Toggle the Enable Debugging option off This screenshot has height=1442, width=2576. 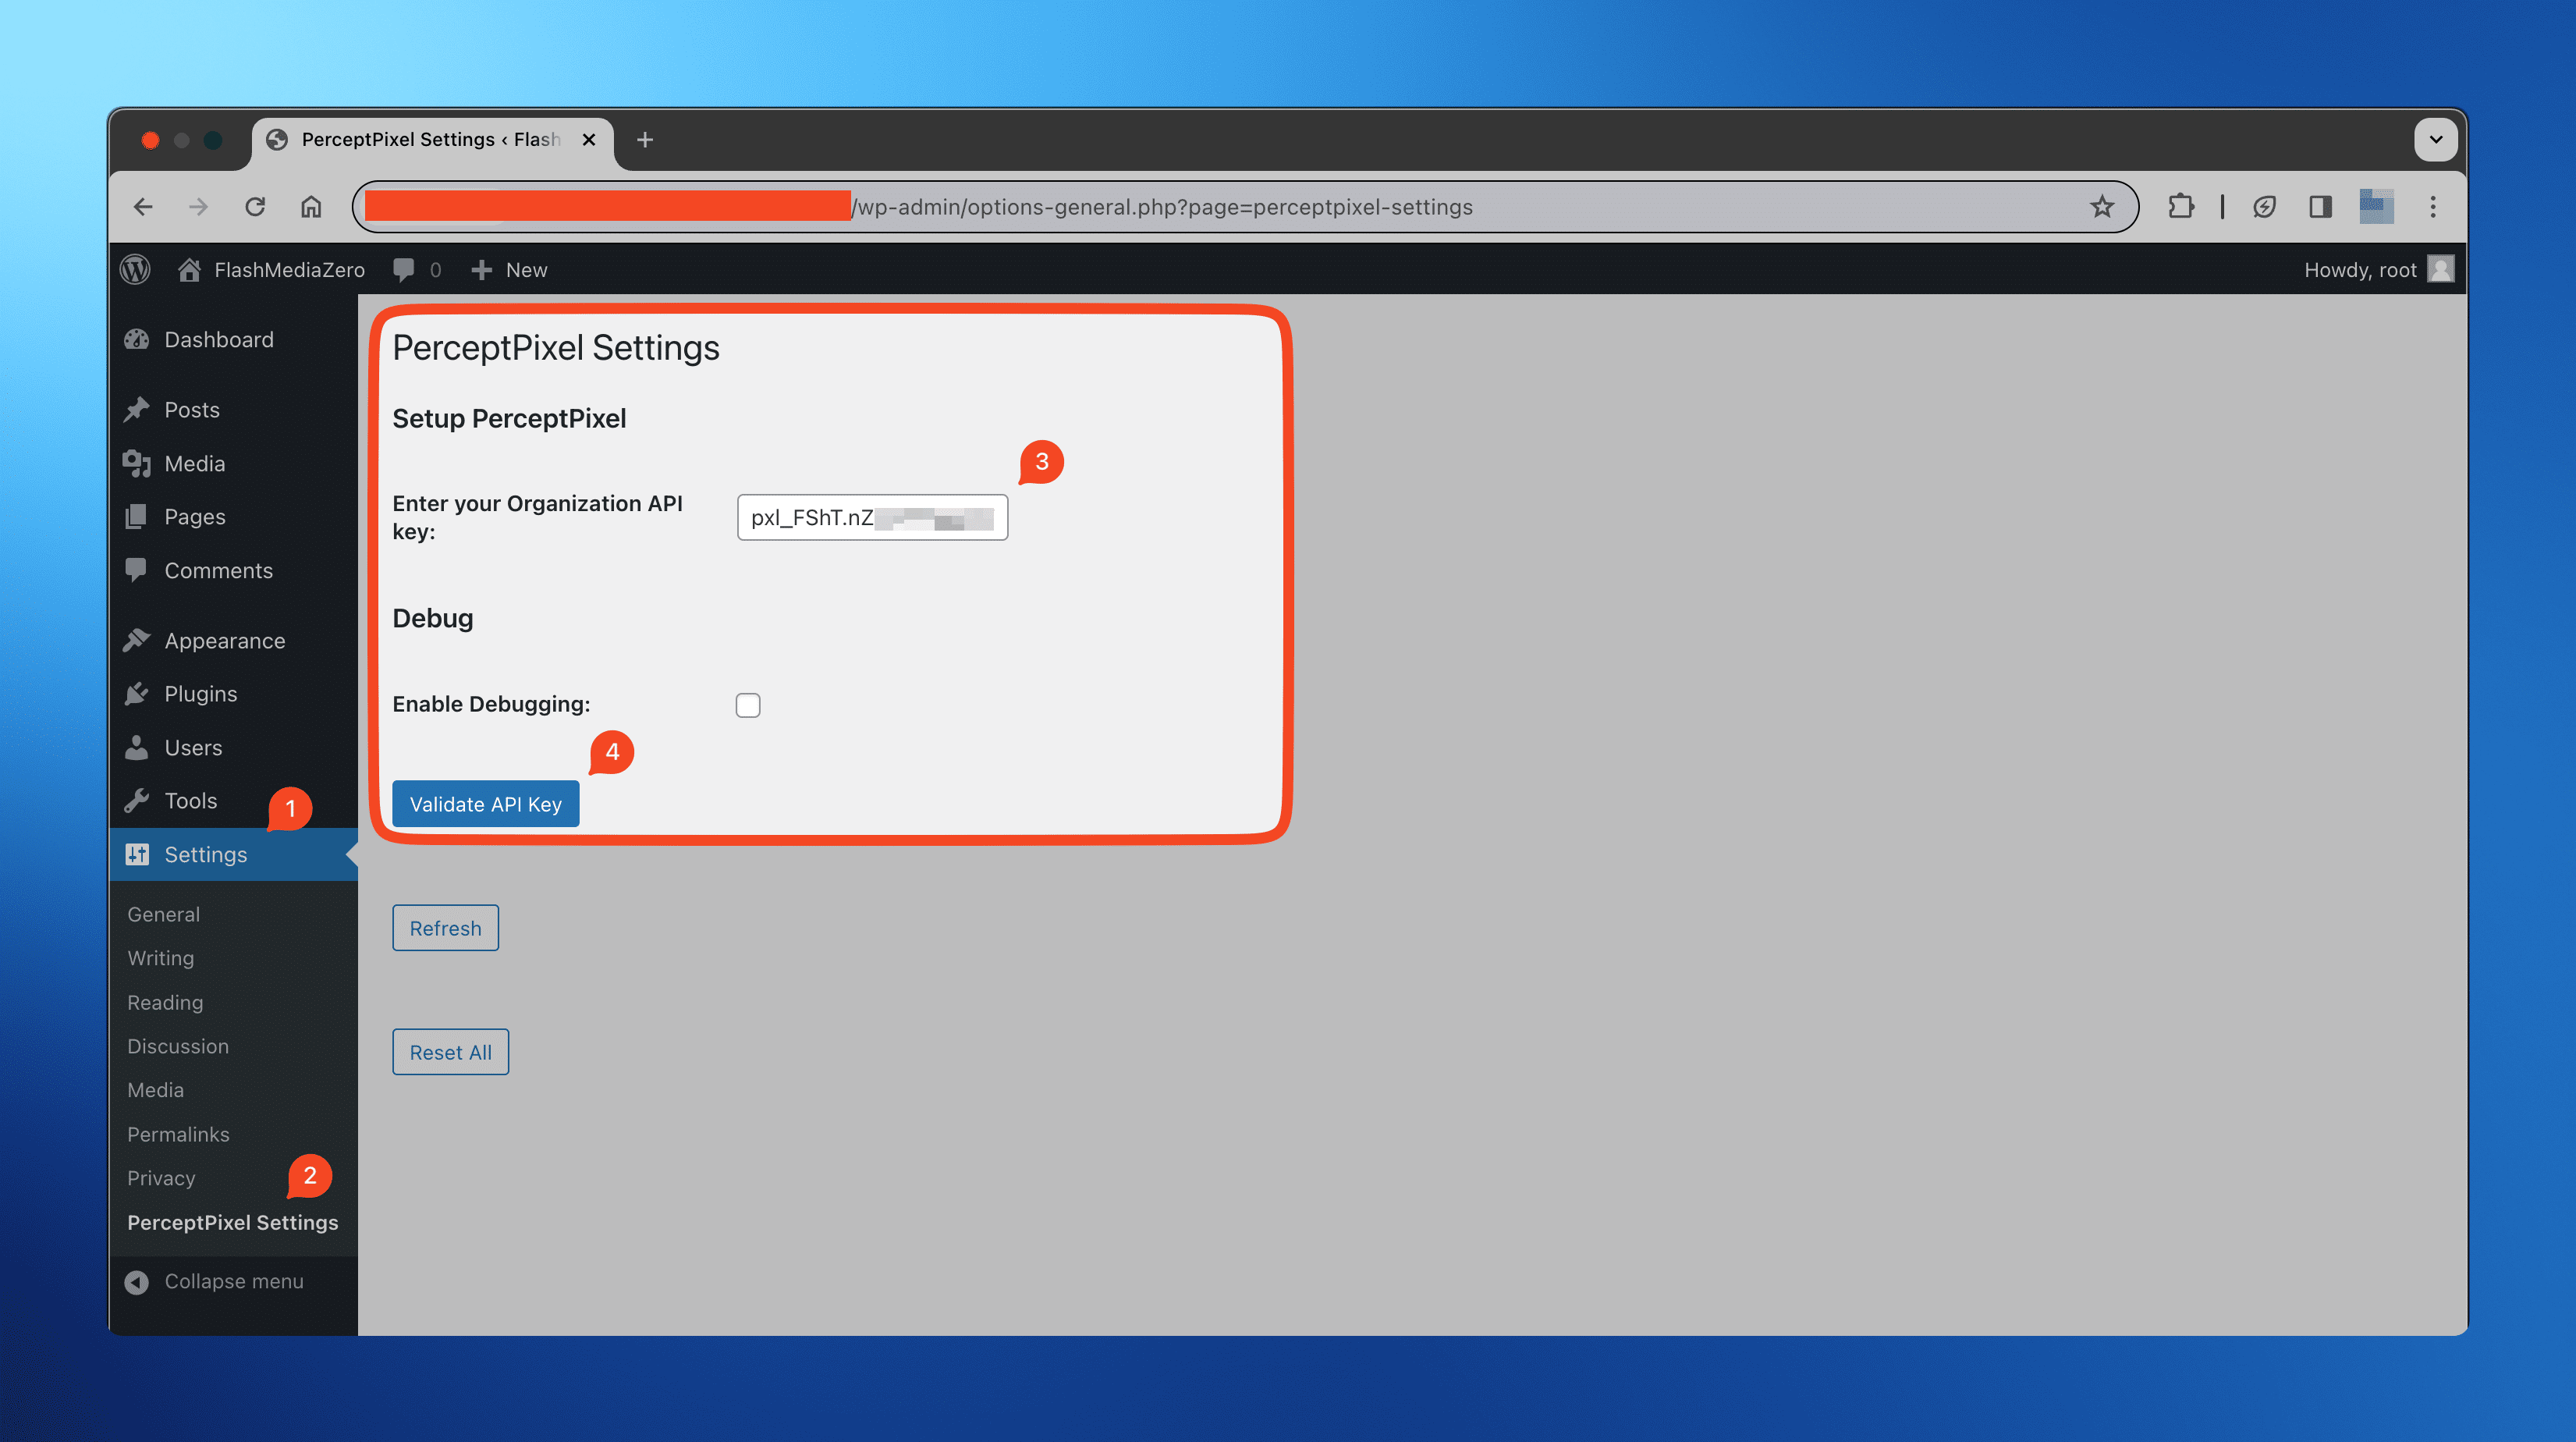point(747,704)
